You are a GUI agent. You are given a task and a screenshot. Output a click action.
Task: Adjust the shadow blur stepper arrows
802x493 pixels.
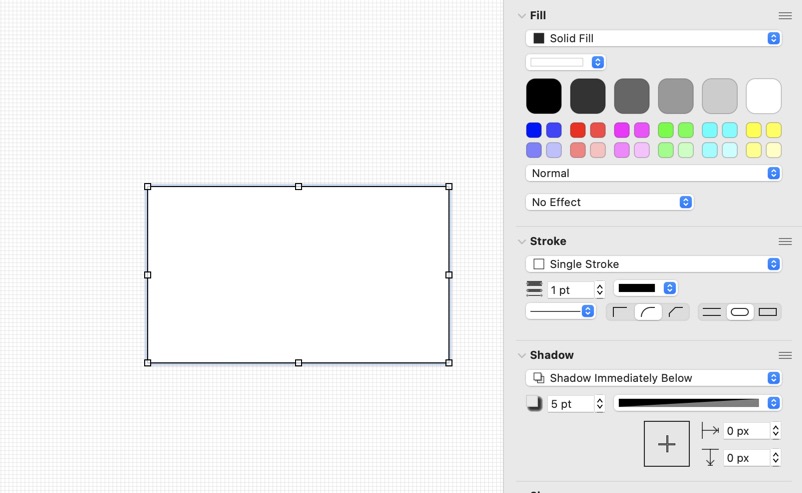click(x=599, y=404)
